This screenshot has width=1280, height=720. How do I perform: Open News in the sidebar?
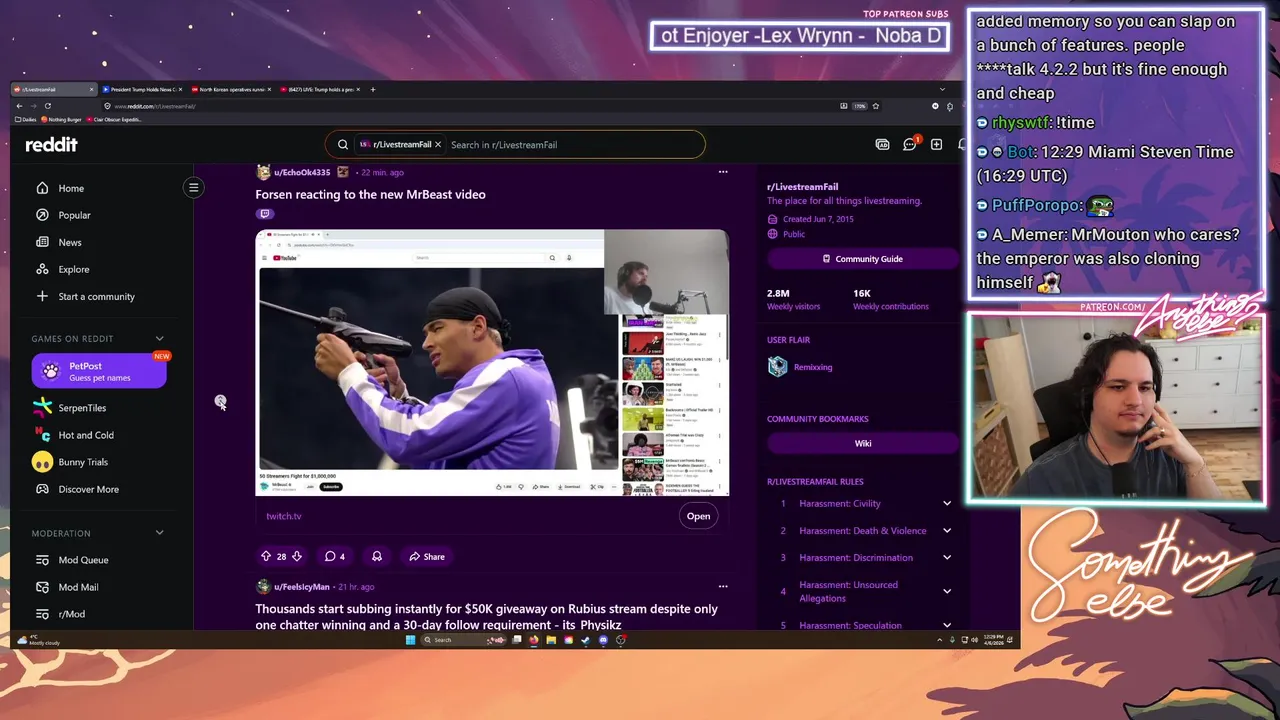pyautogui.click(x=59, y=242)
